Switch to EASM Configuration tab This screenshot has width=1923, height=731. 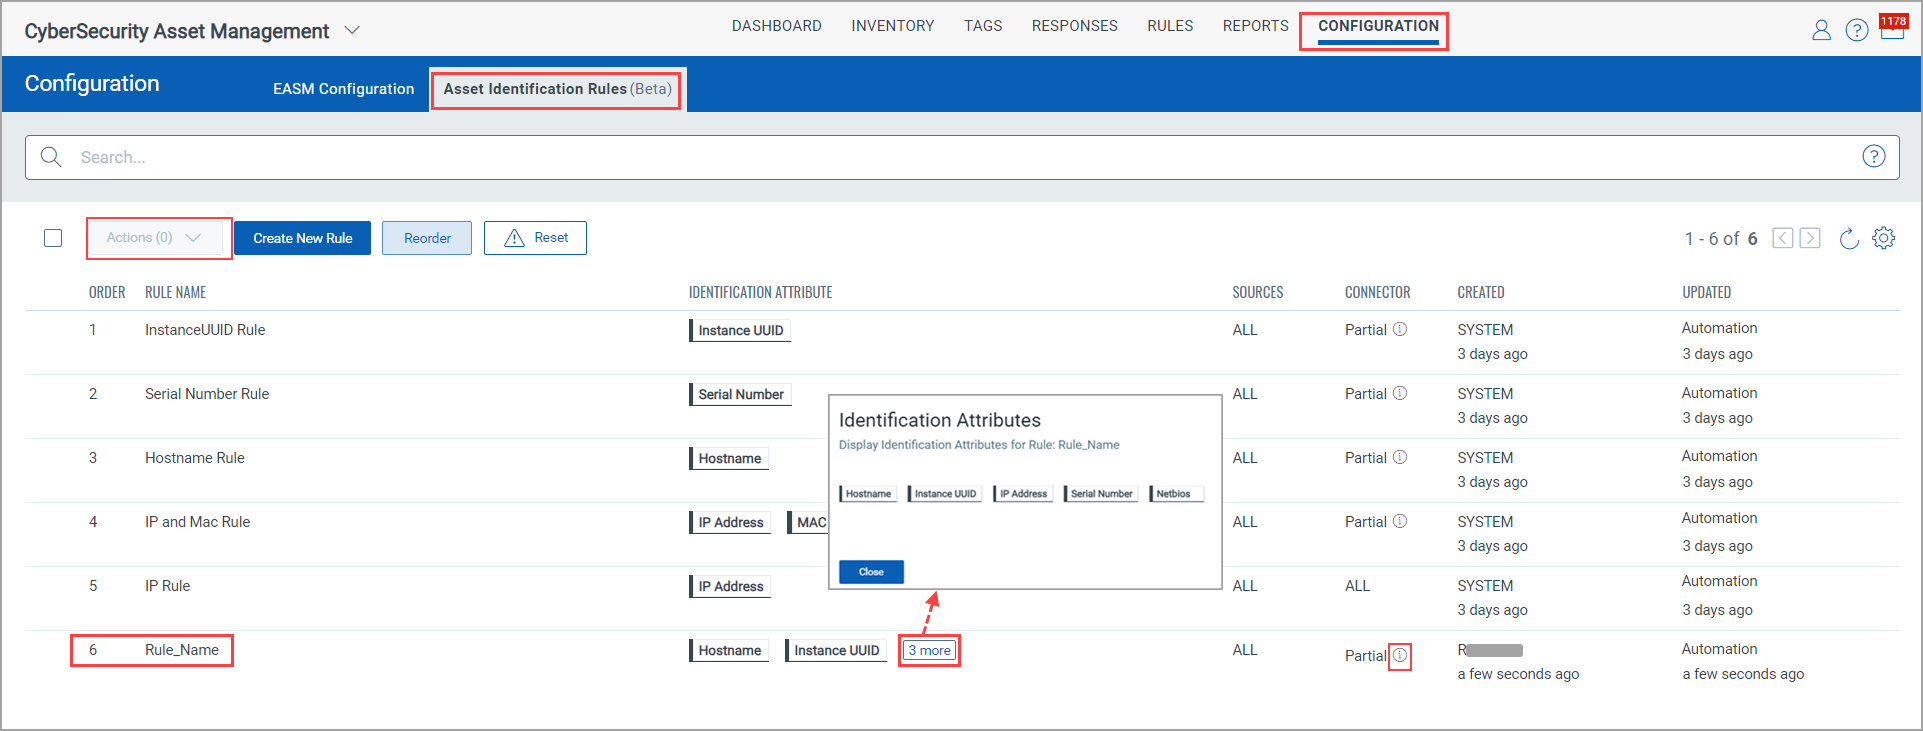pyautogui.click(x=344, y=89)
